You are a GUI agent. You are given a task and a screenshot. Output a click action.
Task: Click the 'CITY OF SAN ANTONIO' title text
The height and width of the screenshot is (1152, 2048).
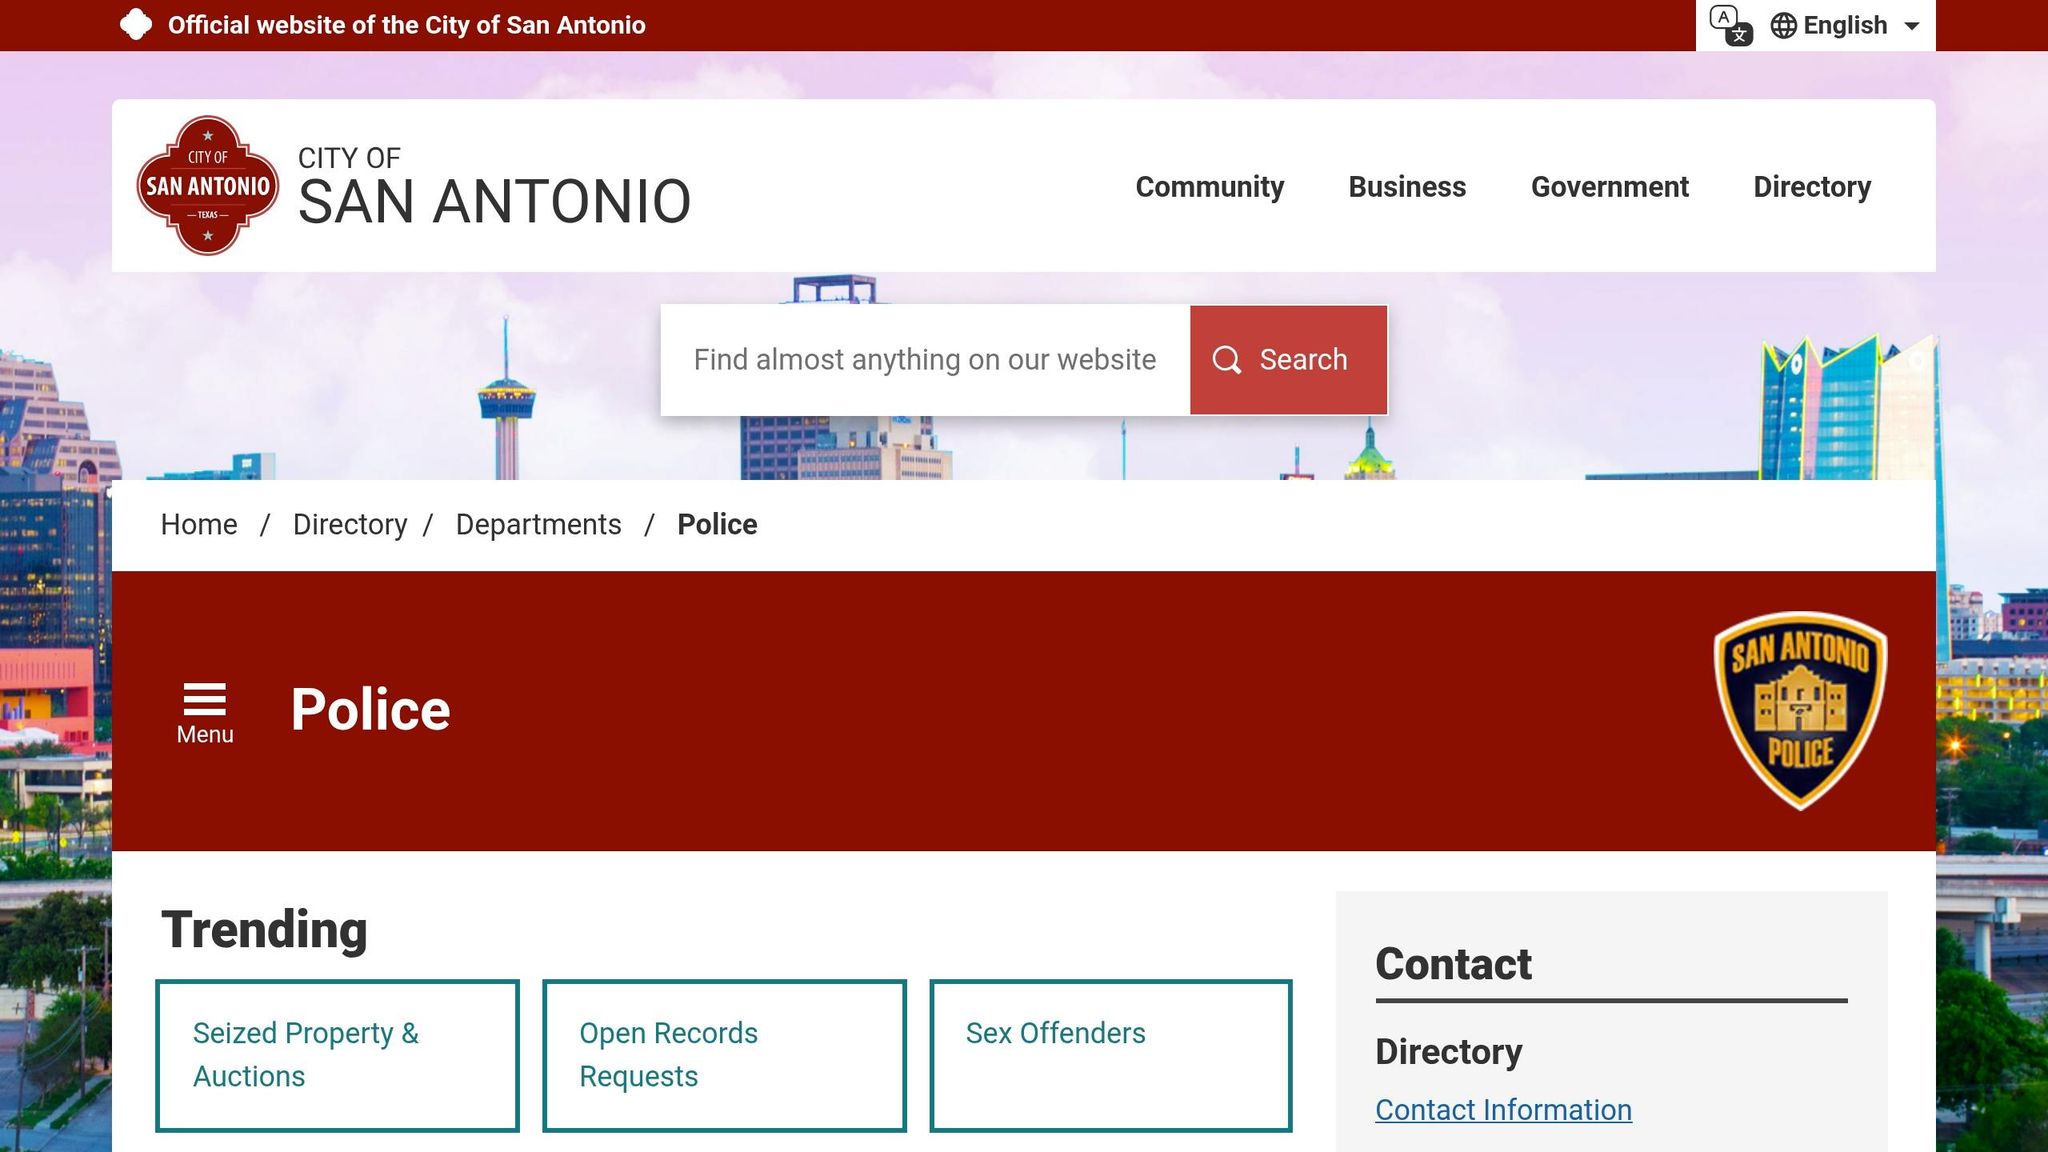494,186
